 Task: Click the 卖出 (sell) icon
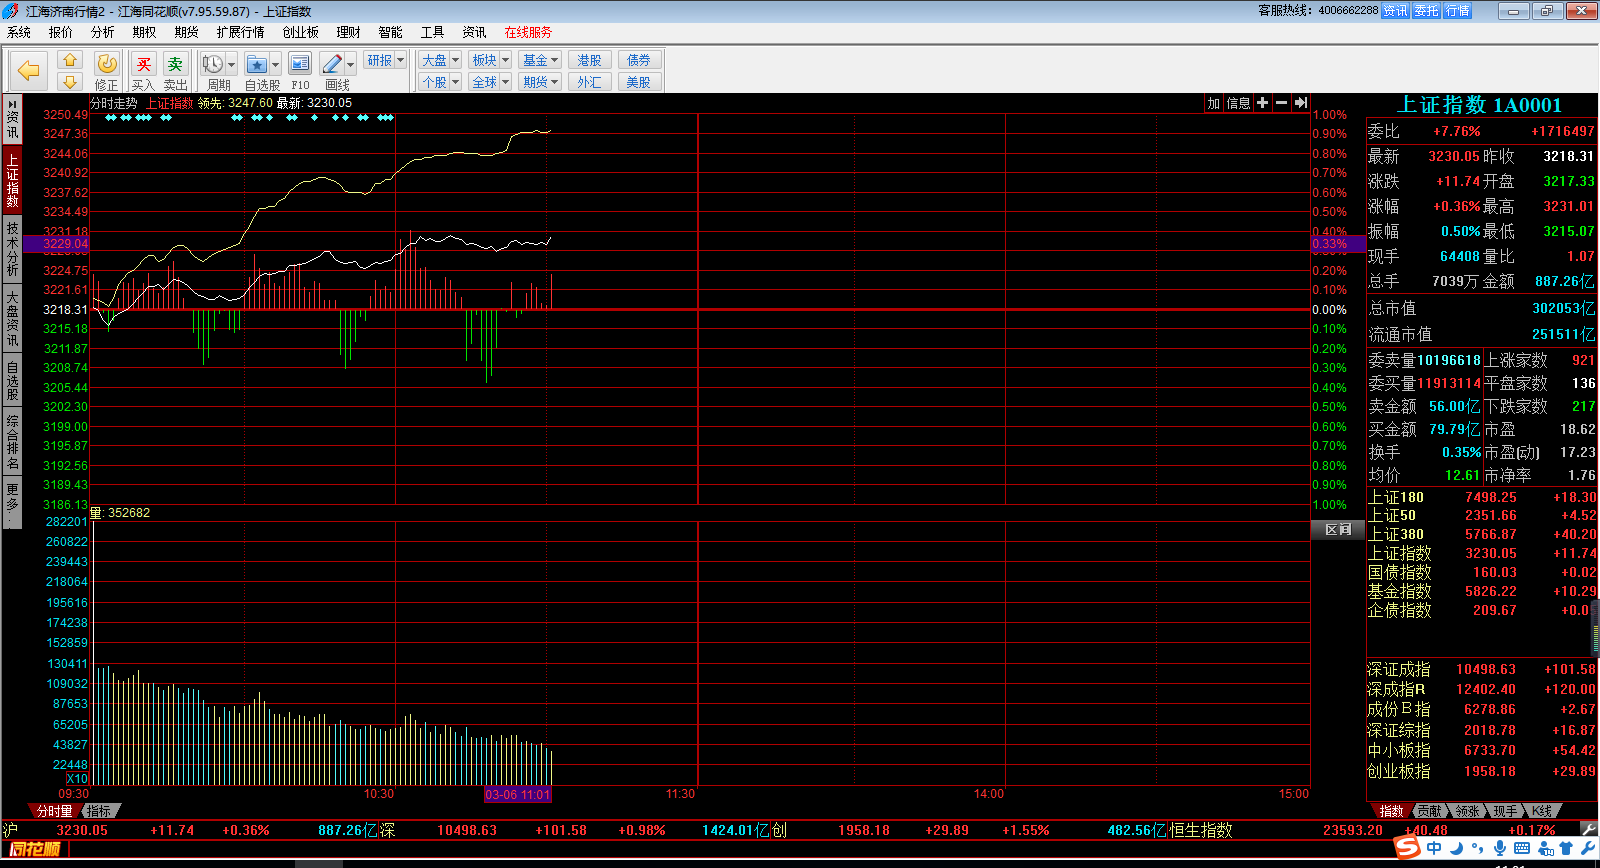175,64
